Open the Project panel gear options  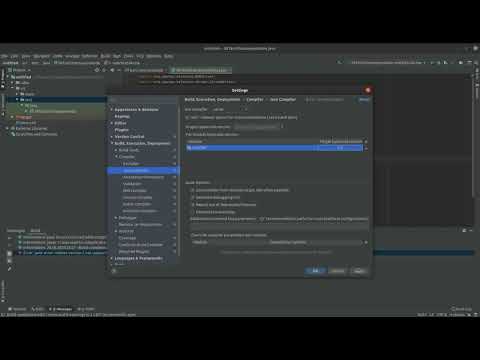click(112, 70)
